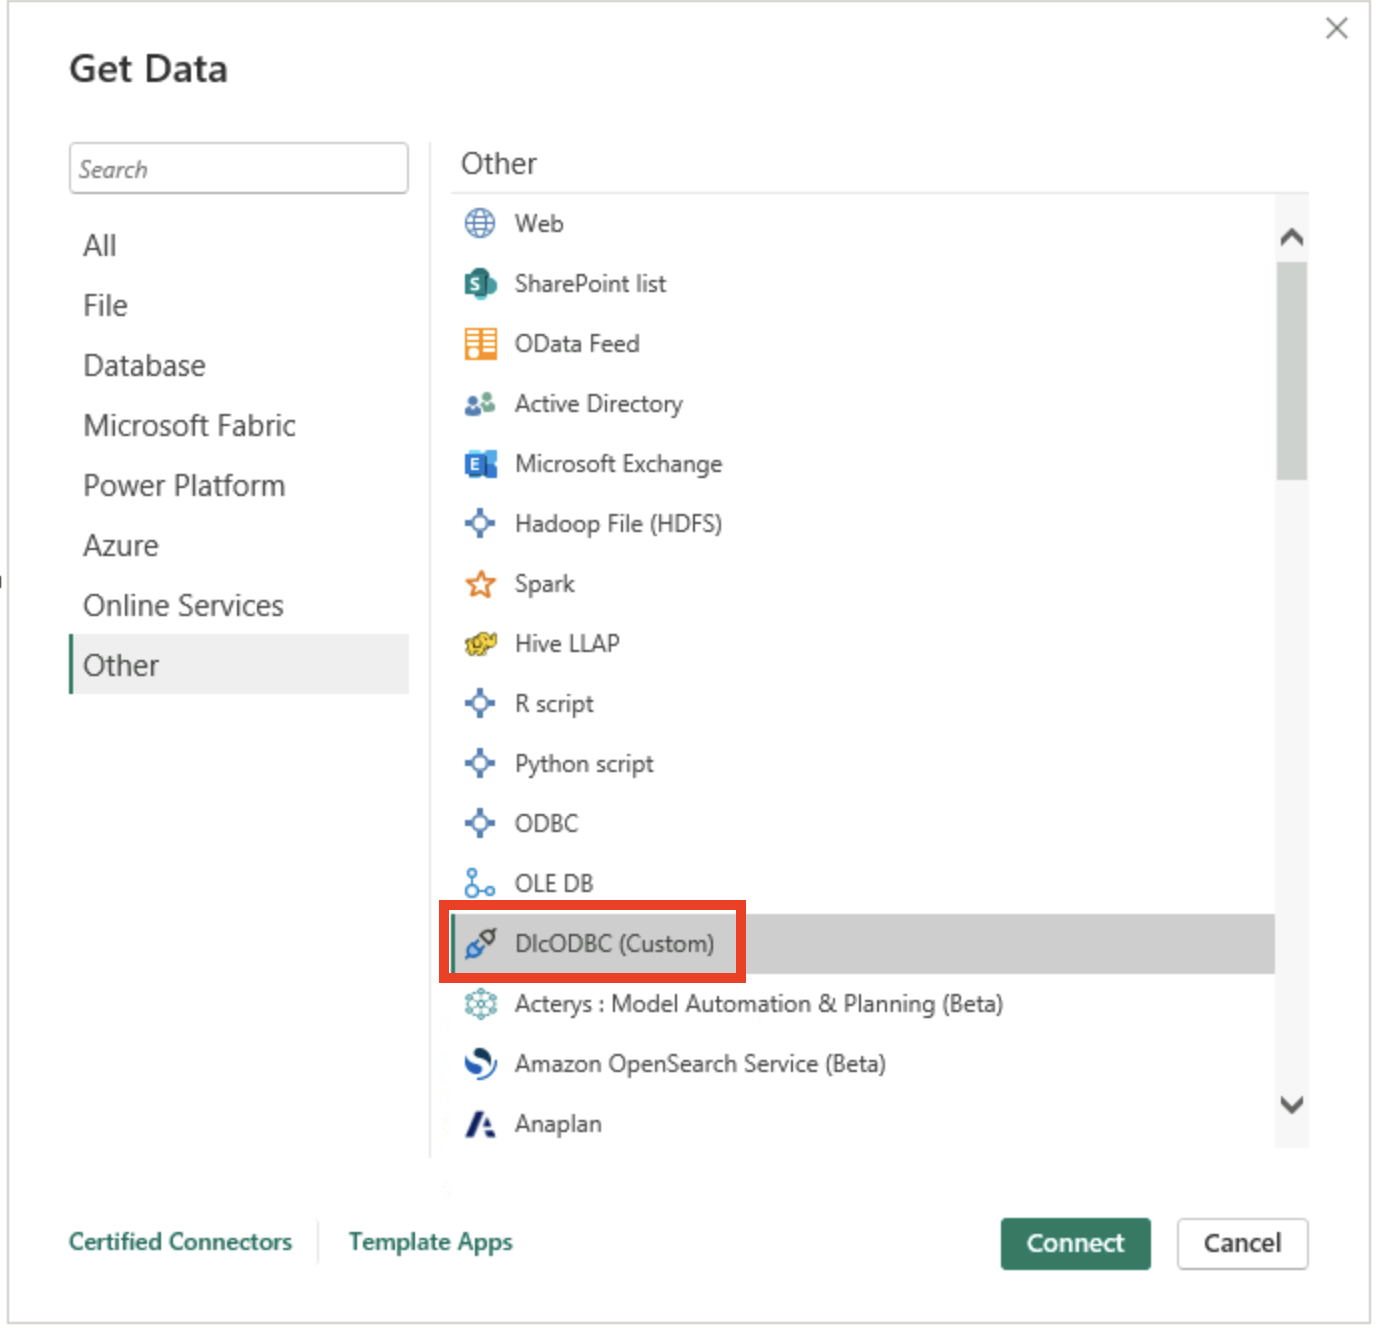Select the Spark star icon
The width and height of the screenshot is (1378, 1328).
click(x=480, y=584)
